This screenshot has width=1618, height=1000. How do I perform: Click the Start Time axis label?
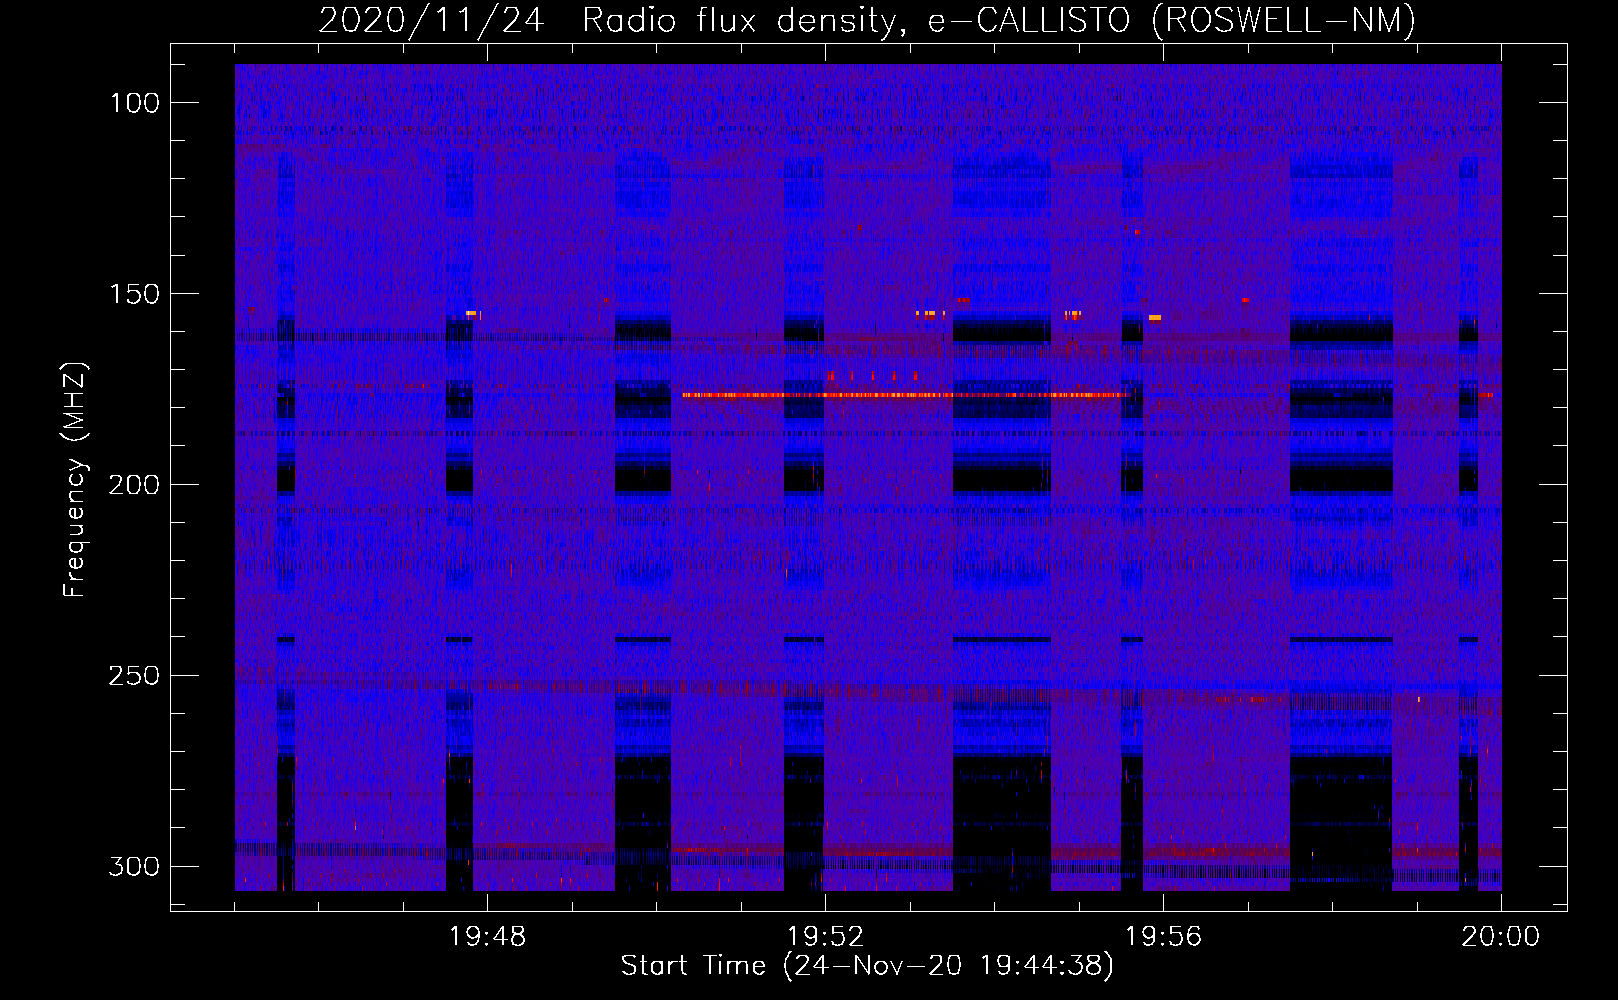coord(867,966)
